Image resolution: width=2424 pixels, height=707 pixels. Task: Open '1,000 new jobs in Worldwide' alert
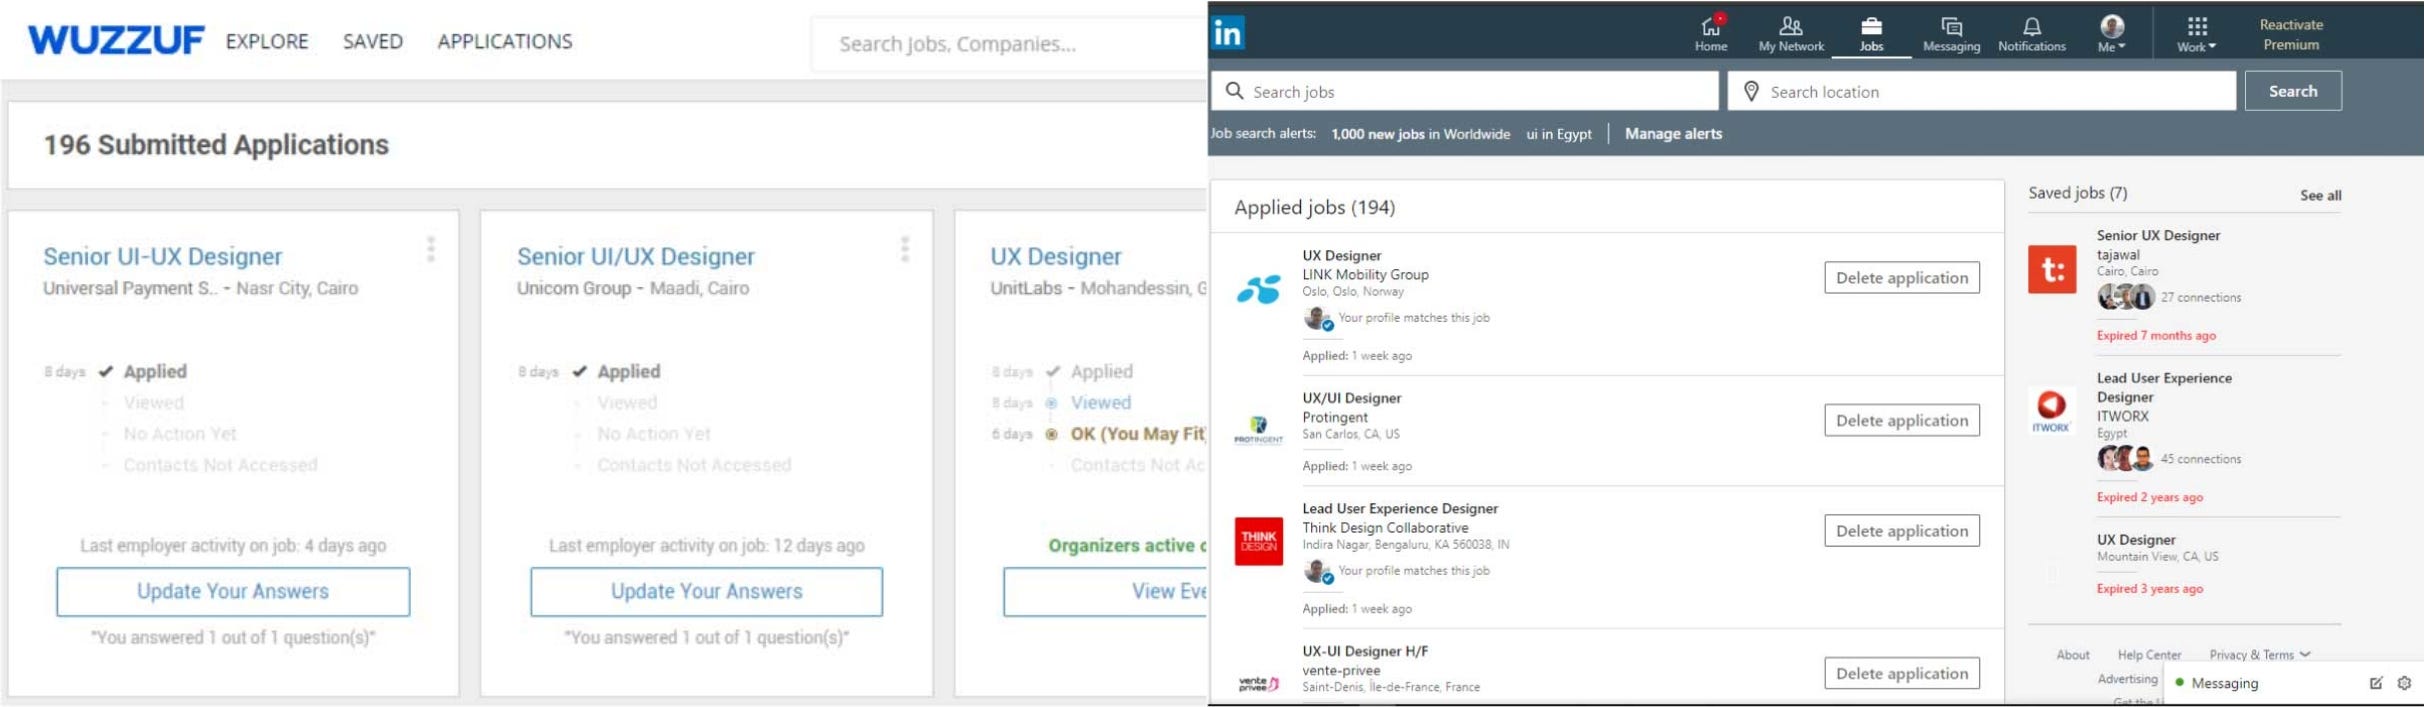click(1420, 134)
